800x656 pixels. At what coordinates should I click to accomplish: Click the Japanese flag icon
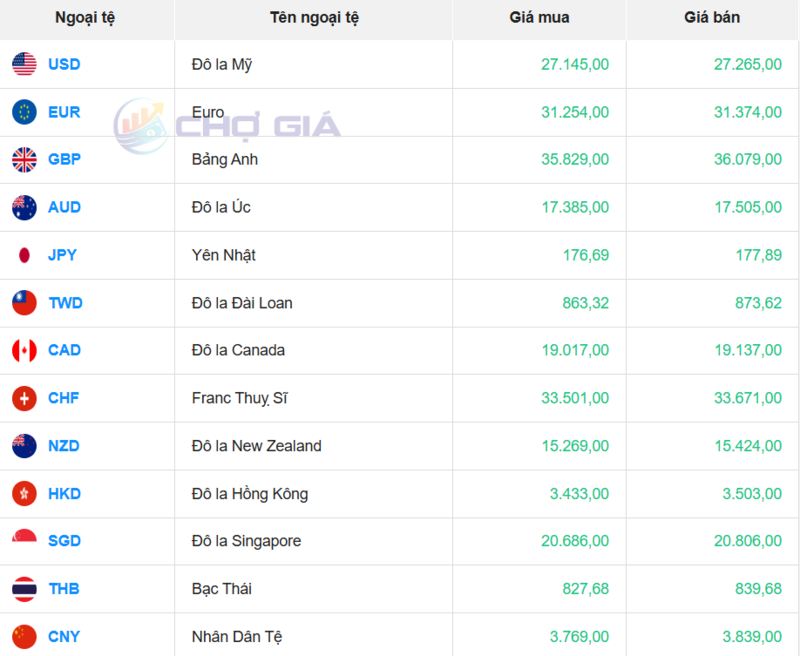(24, 255)
